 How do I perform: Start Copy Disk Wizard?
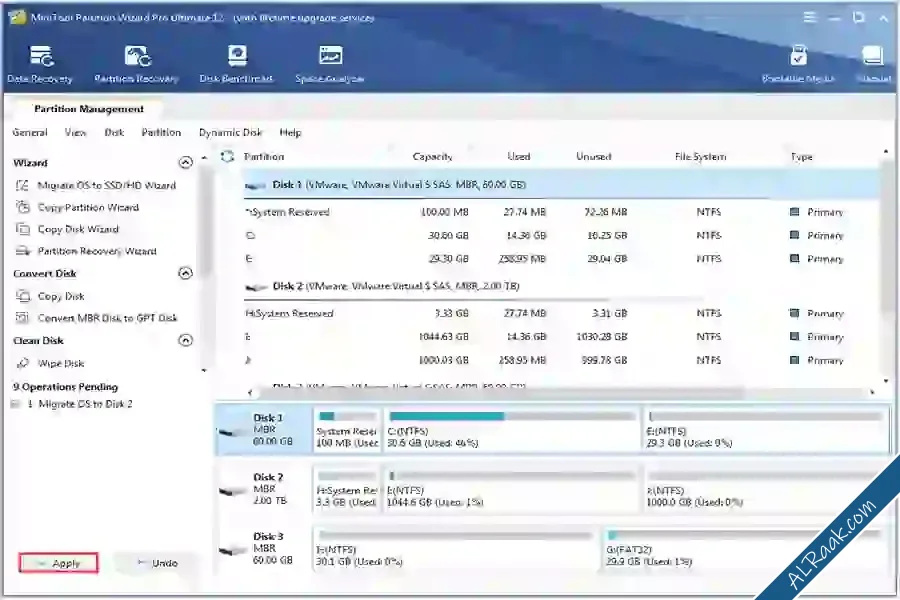click(67, 229)
